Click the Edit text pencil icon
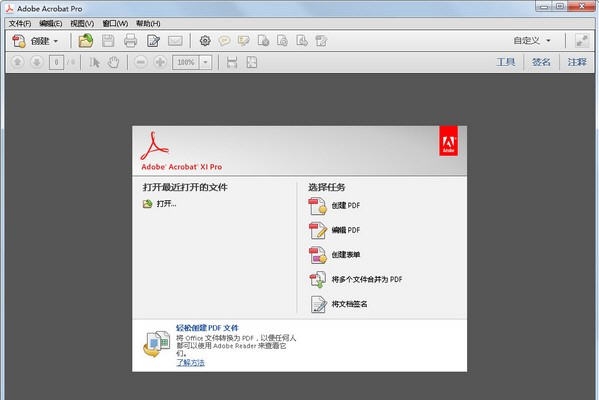This screenshot has width=599, height=400. pyautogui.click(x=153, y=41)
